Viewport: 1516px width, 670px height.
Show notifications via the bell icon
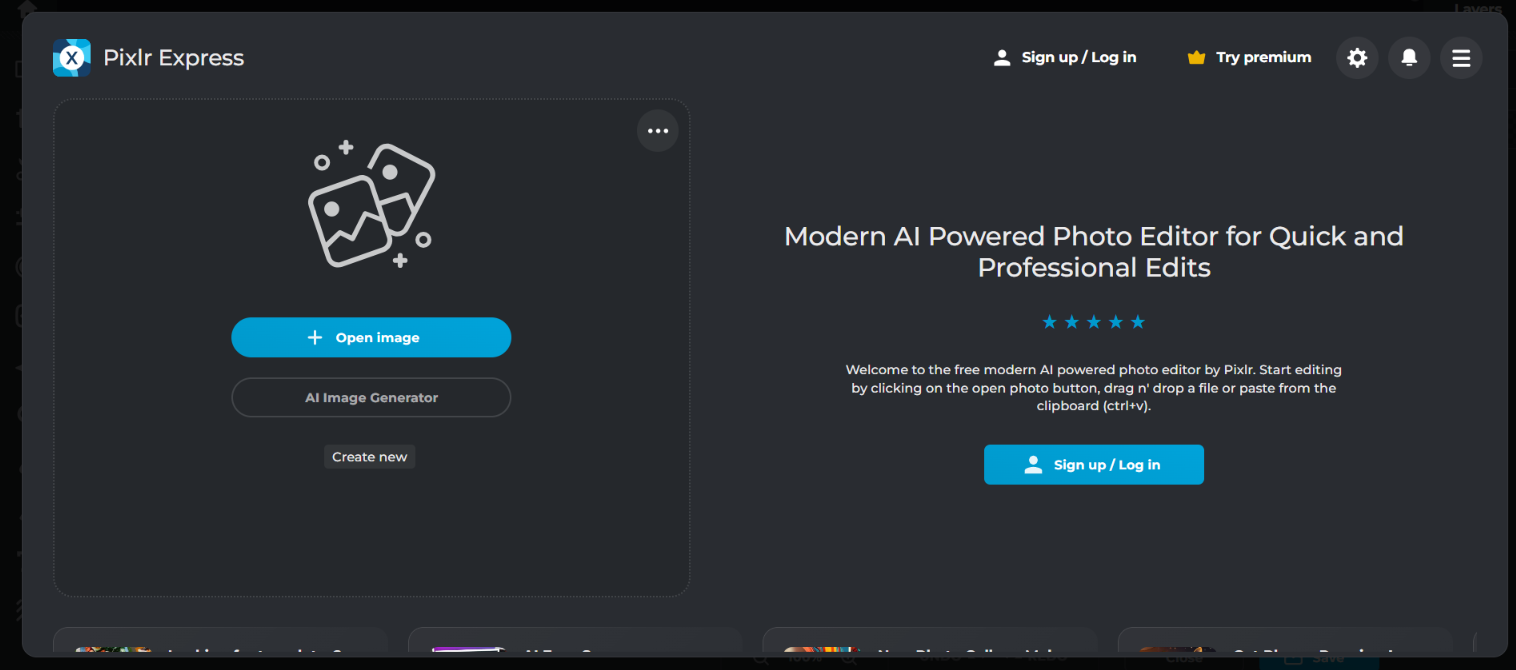1409,58
